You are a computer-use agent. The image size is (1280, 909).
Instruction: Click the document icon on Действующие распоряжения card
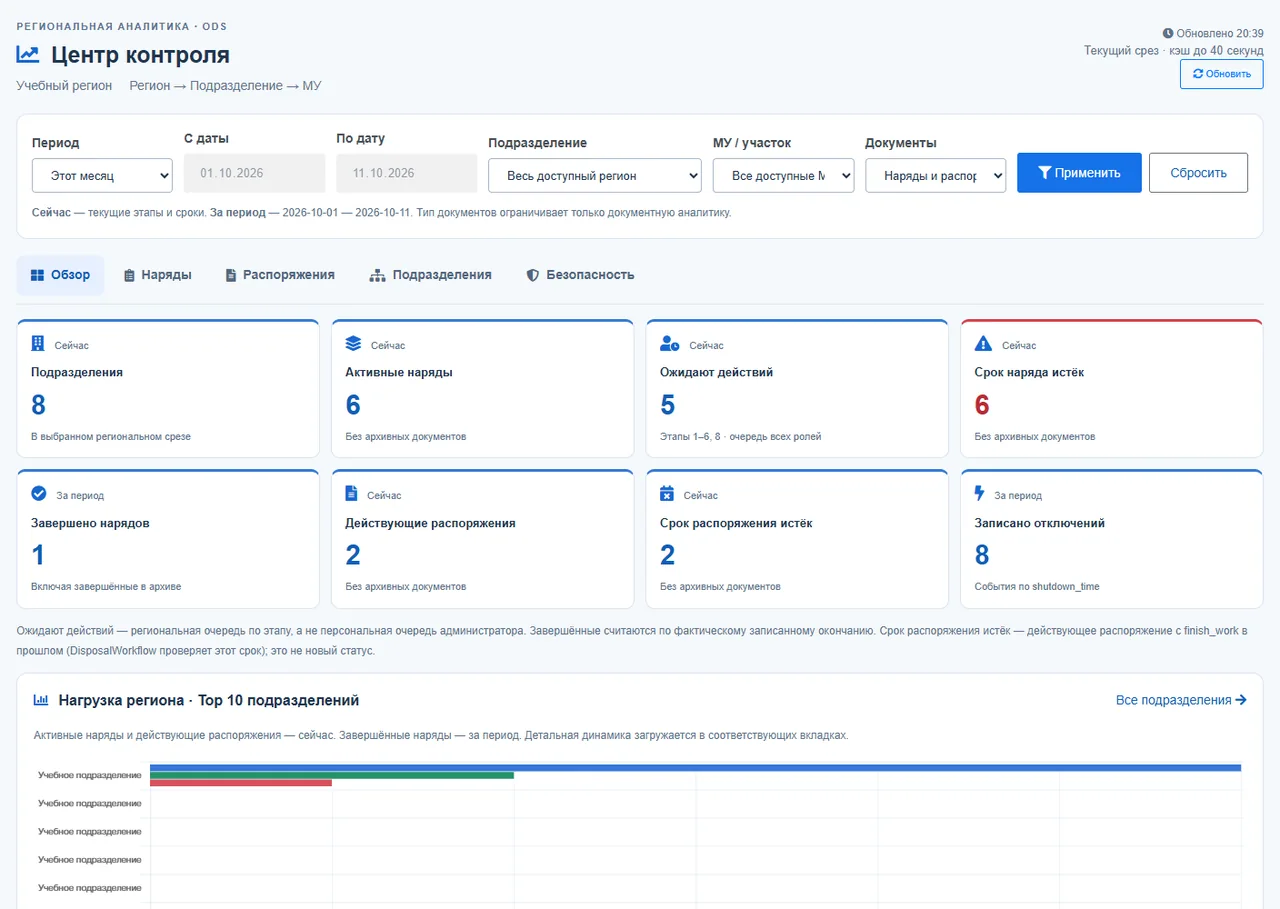(351, 493)
